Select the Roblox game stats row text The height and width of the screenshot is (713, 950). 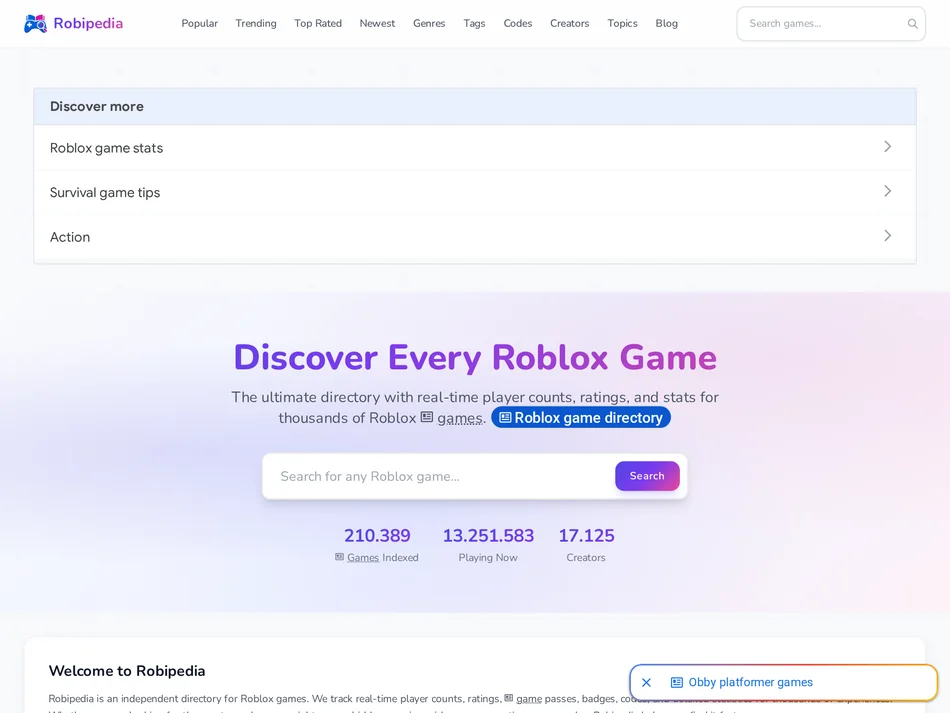tap(106, 148)
